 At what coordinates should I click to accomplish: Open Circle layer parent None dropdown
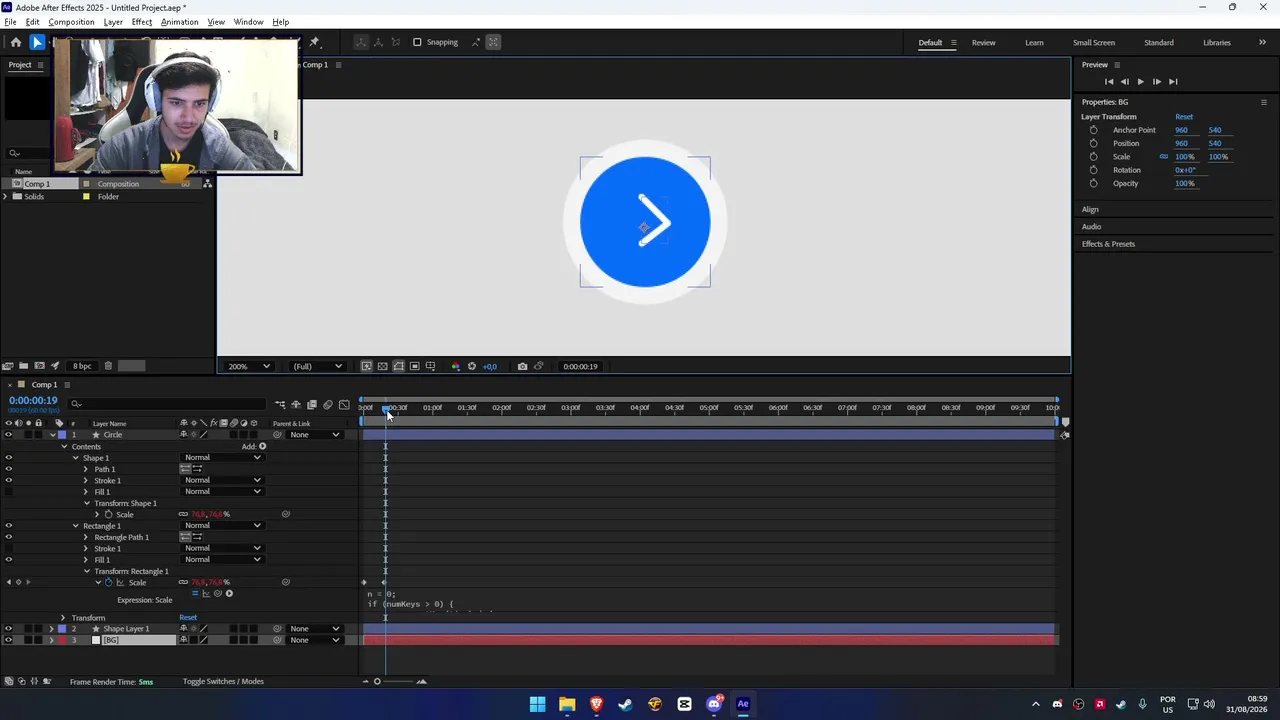coord(315,435)
